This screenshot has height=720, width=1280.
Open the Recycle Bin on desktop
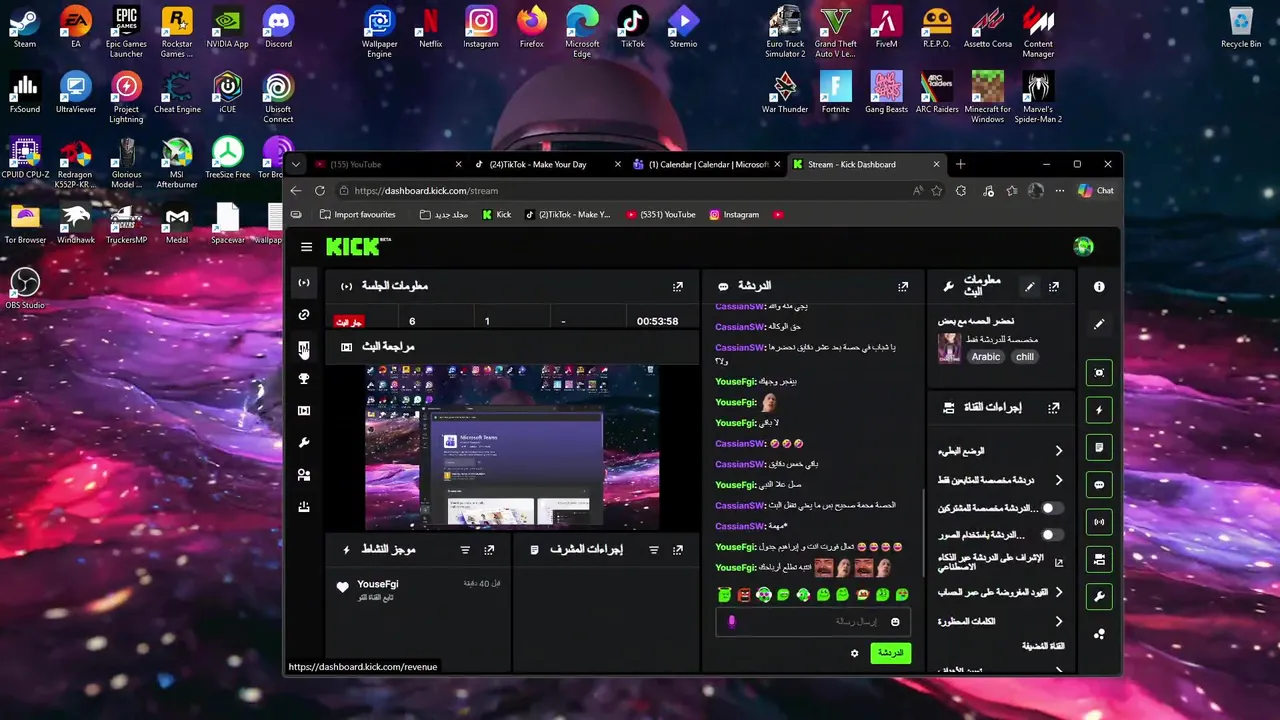pyautogui.click(x=1241, y=28)
